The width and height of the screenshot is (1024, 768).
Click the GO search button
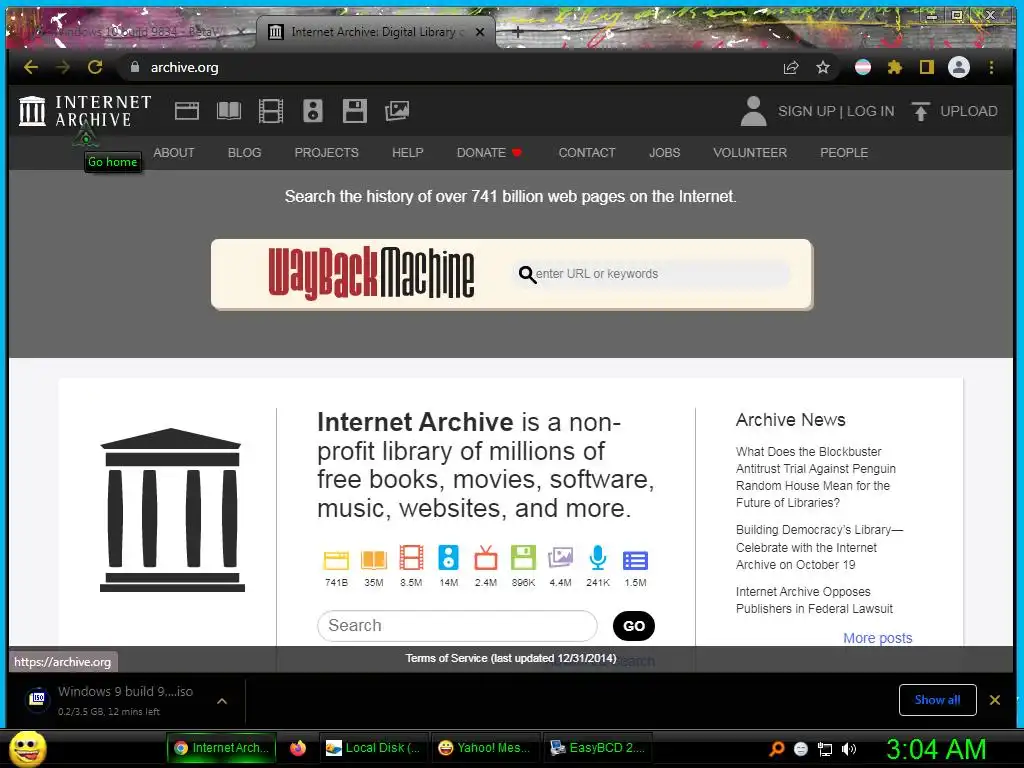pyautogui.click(x=633, y=626)
